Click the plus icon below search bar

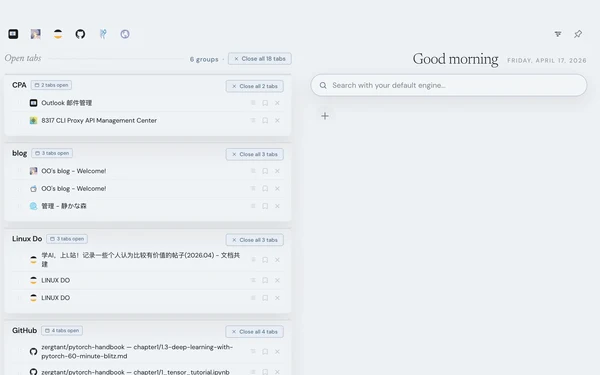coord(325,116)
